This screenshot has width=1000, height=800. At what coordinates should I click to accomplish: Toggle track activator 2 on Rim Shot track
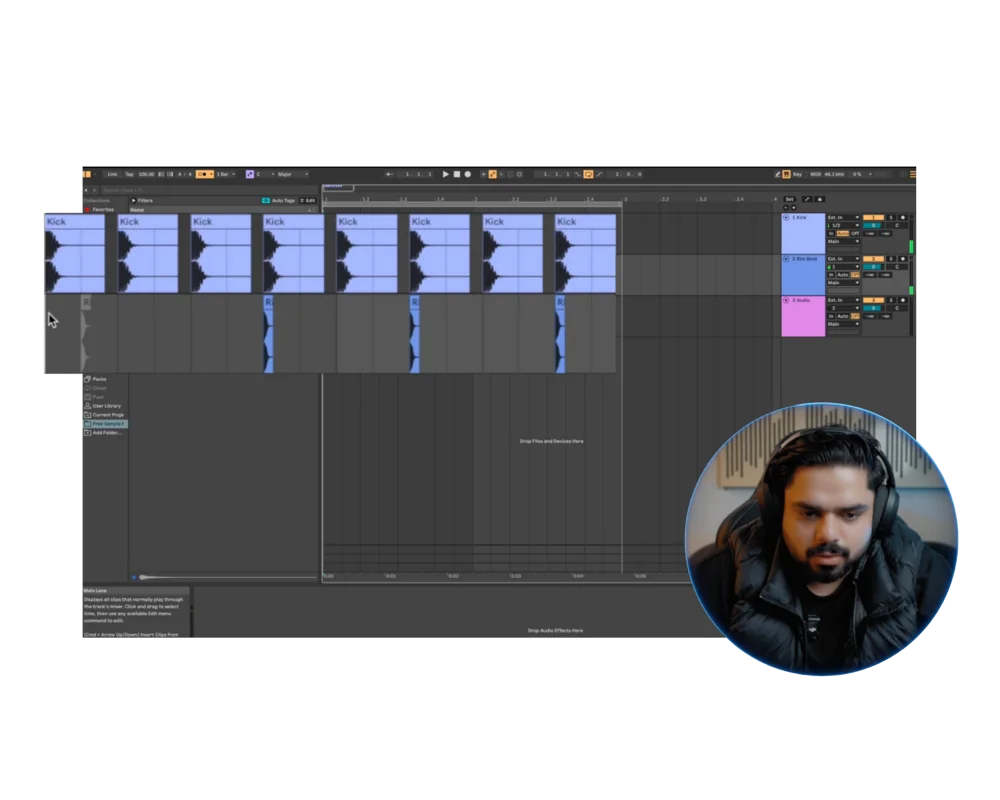click(x=873, y=259)
